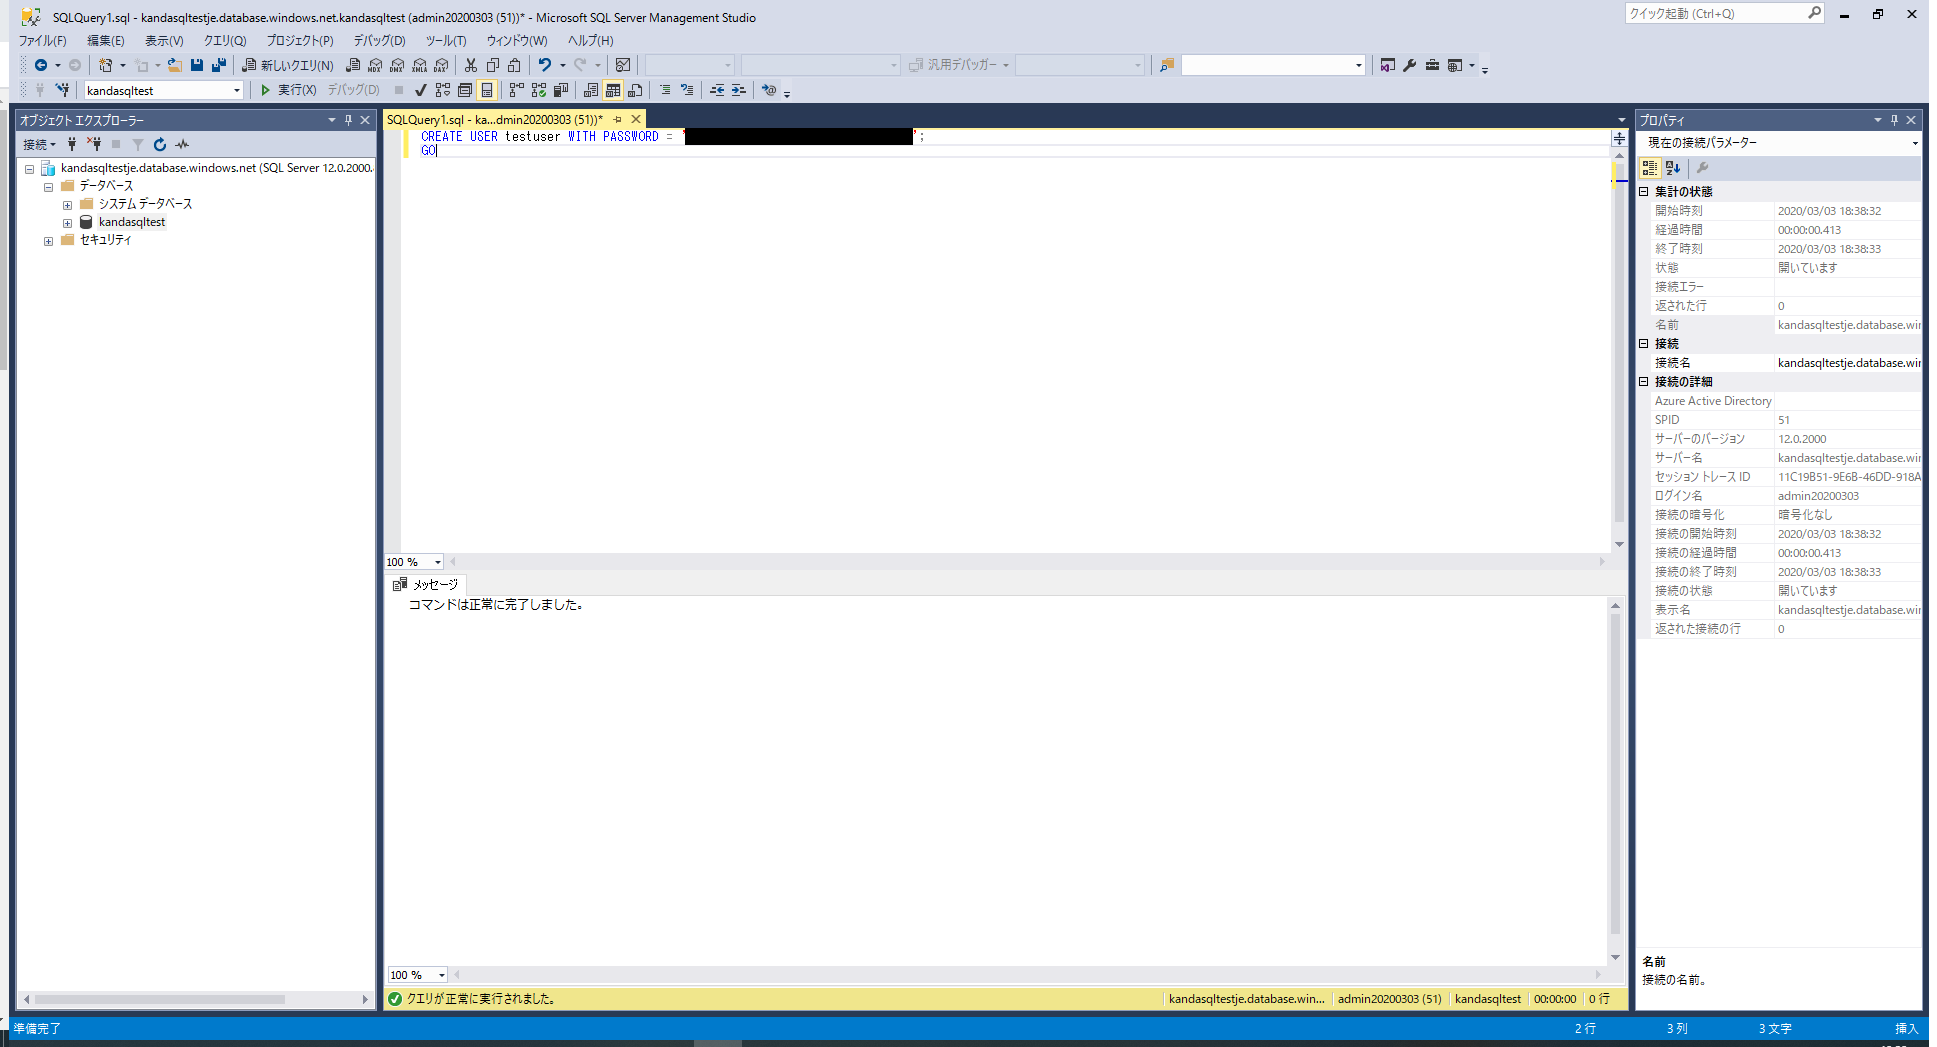The height and width of the screenshot is (1047, 1937).
Task: Toggle categorized view in Properties panel
Action: tap(1650, 168)
